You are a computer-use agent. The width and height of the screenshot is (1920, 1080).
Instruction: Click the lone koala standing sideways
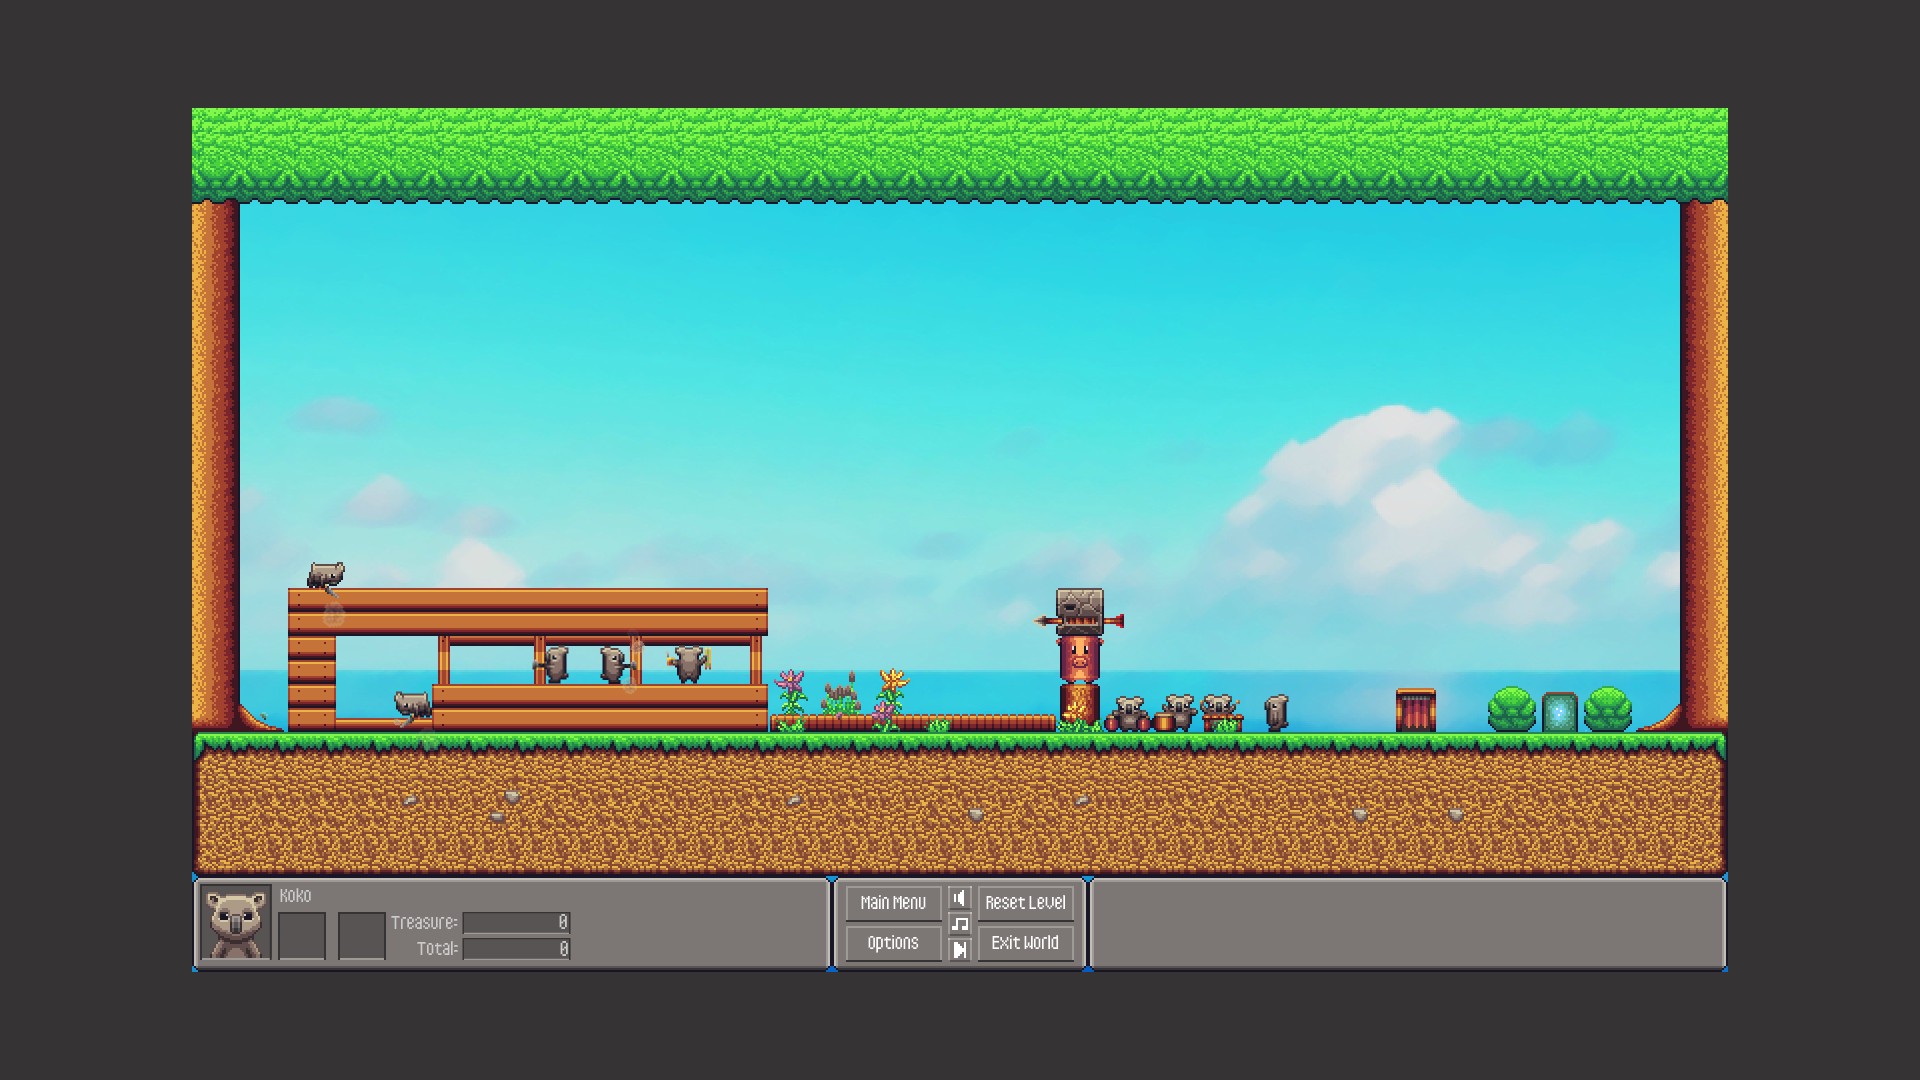click(x=1276, y=712)
